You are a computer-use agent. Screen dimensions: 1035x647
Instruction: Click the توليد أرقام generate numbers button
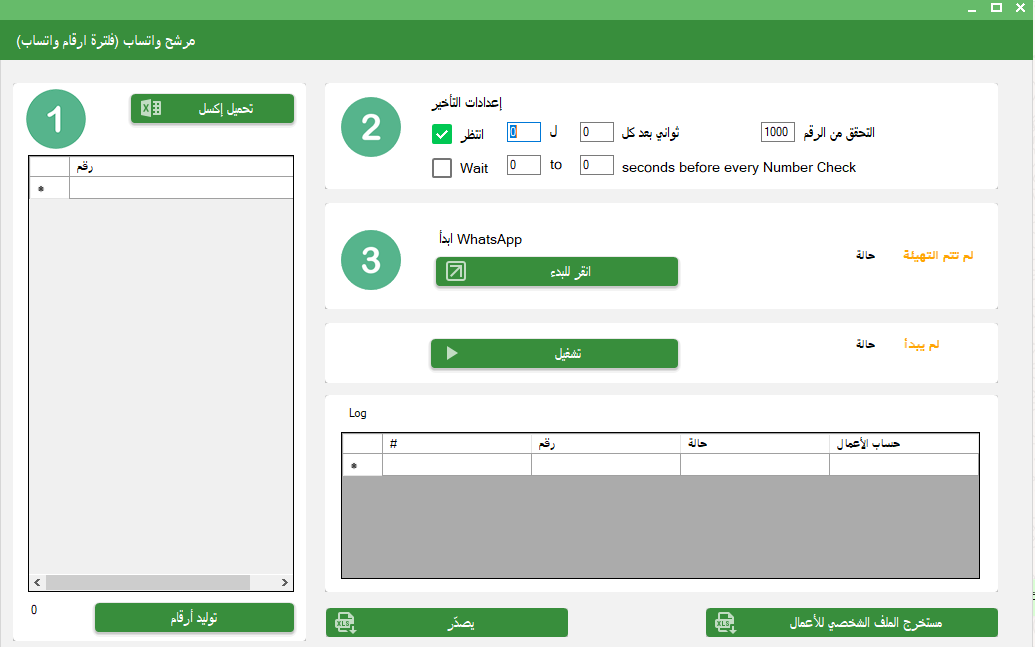194,618
